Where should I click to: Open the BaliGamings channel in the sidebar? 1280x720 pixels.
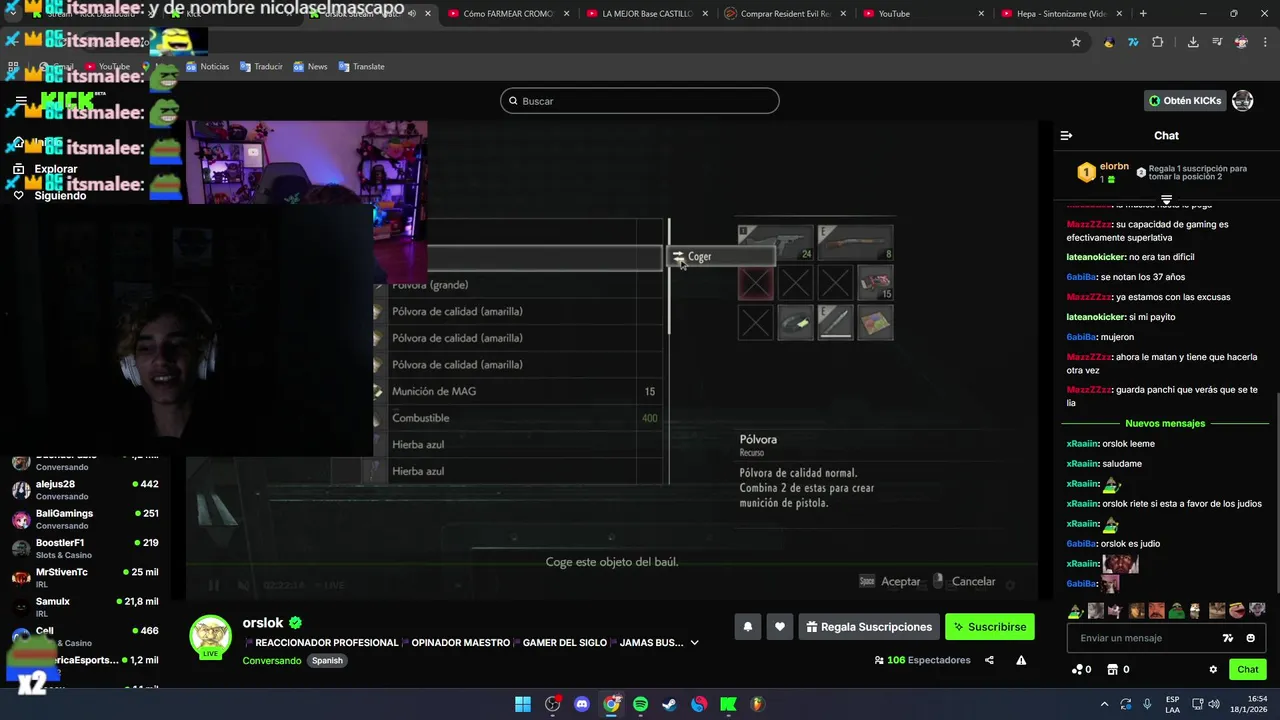pos(85,519)
